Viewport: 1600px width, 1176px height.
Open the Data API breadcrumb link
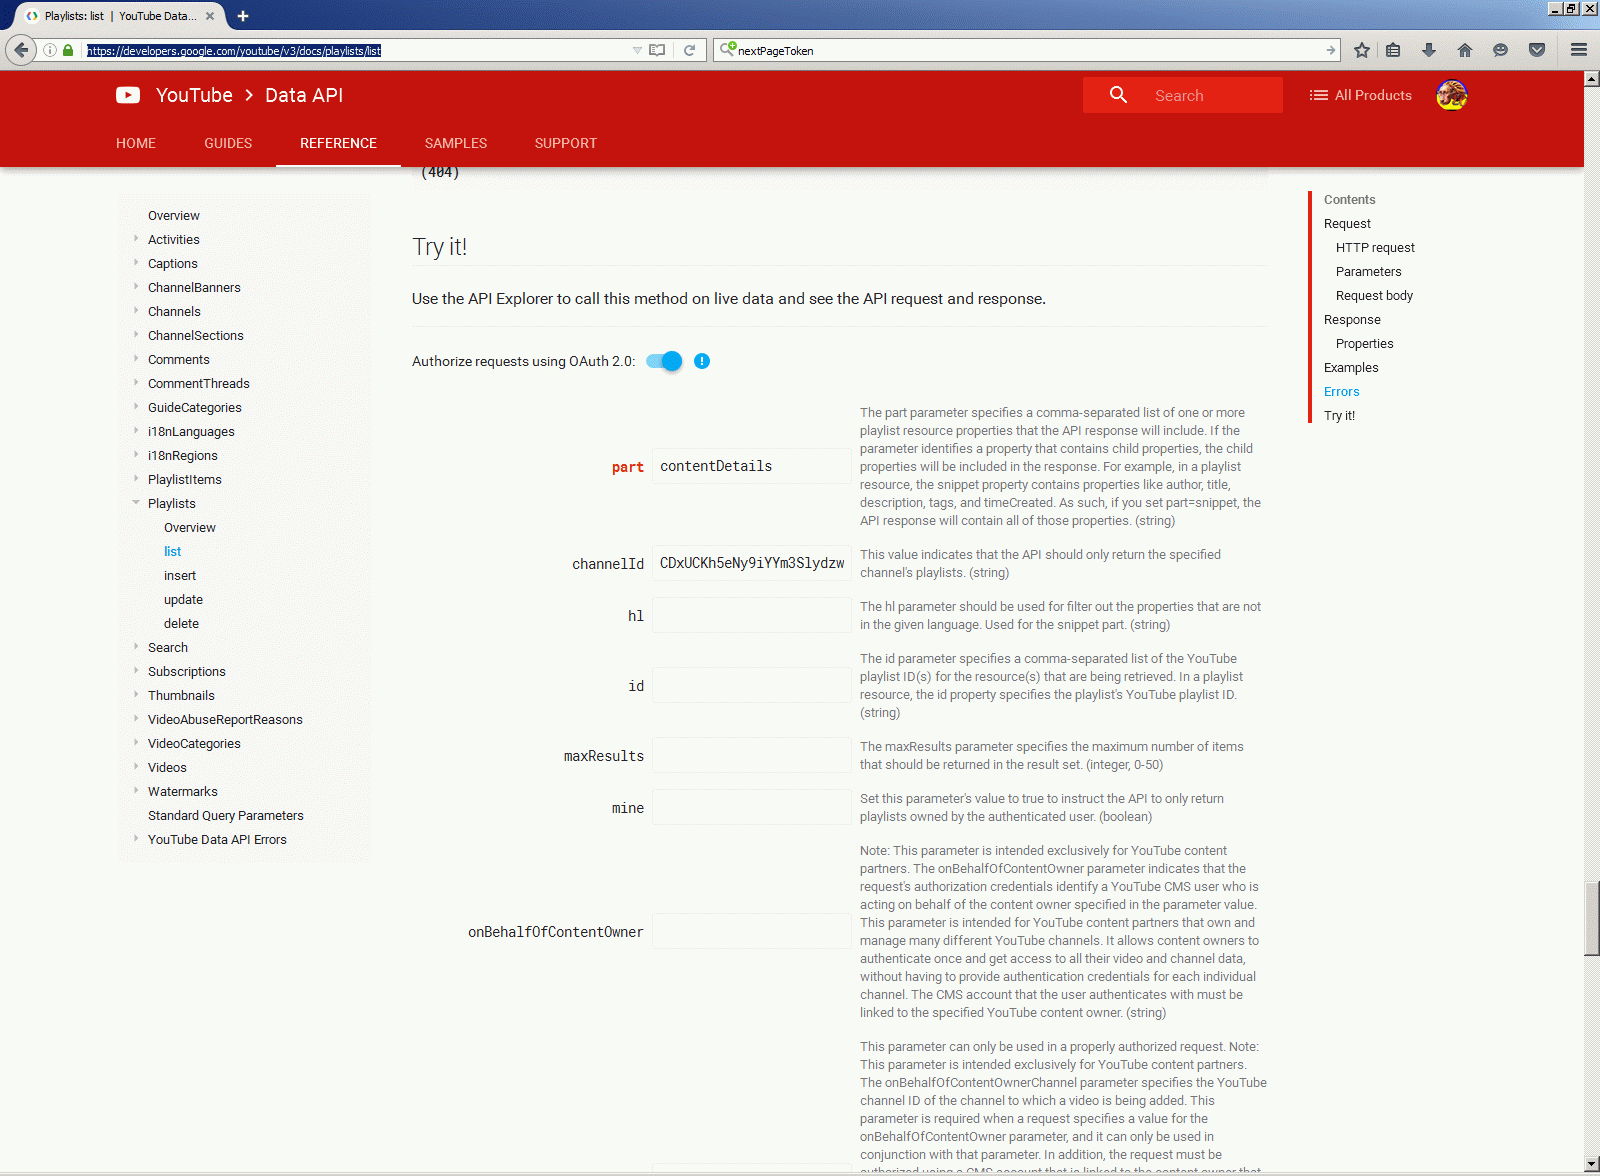click(304, 95)
